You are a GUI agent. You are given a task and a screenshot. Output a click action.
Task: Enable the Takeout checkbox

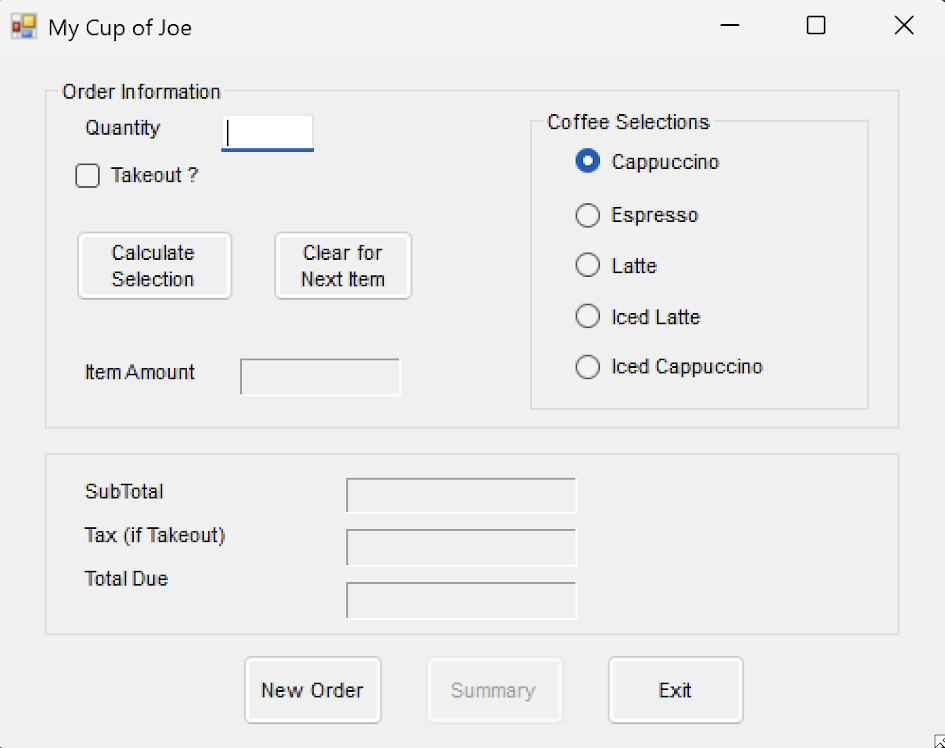[x=88, y=176]
